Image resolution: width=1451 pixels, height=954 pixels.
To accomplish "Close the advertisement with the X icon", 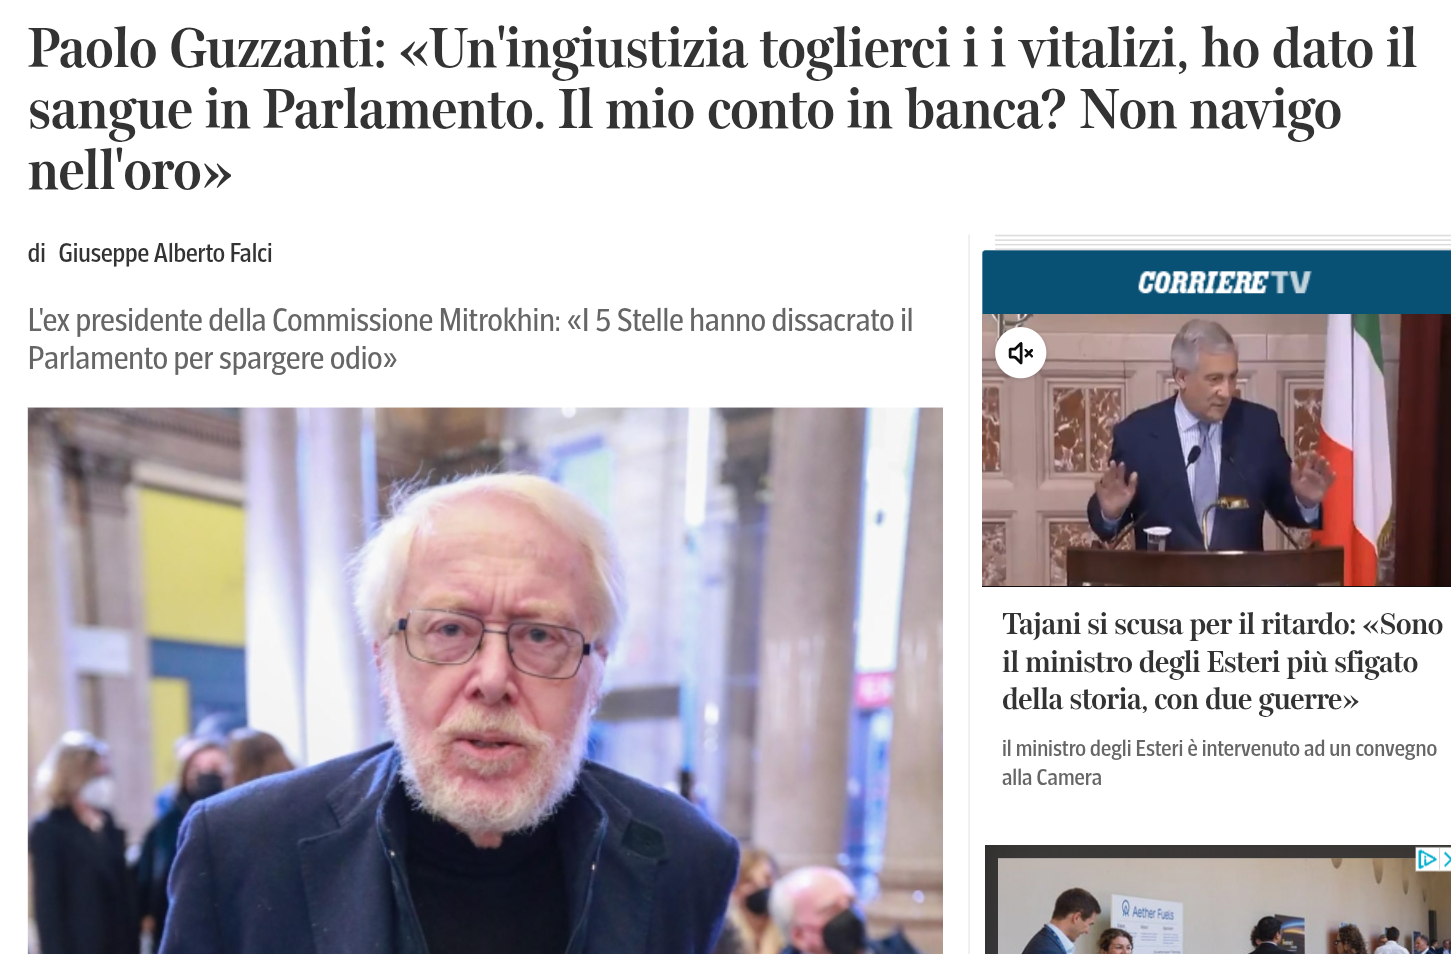I will [x=1446, y=859].
